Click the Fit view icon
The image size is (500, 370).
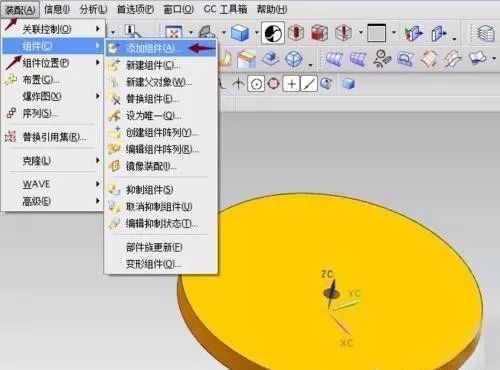pyautogui.click(x=174, y=32)
